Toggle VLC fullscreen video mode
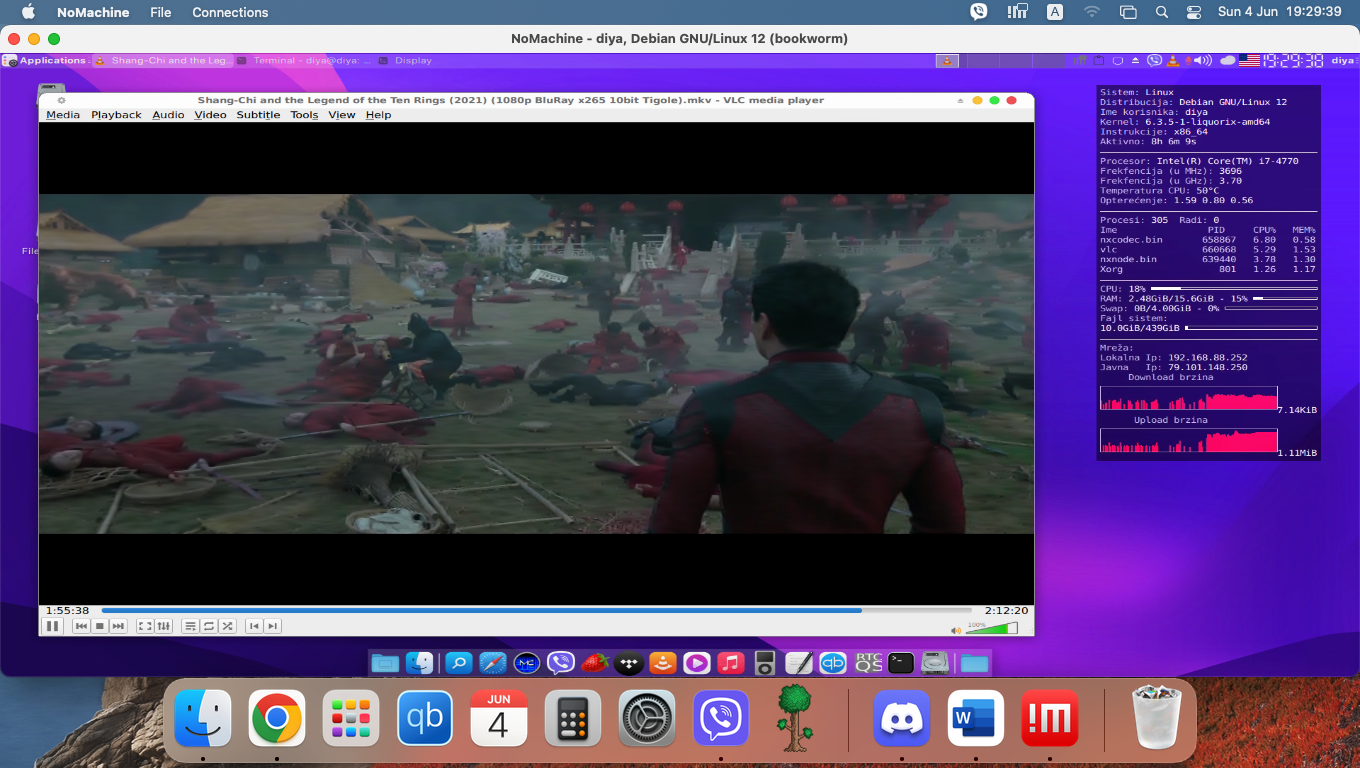This screenshot has width=1360, height=768. coord(145,626)
